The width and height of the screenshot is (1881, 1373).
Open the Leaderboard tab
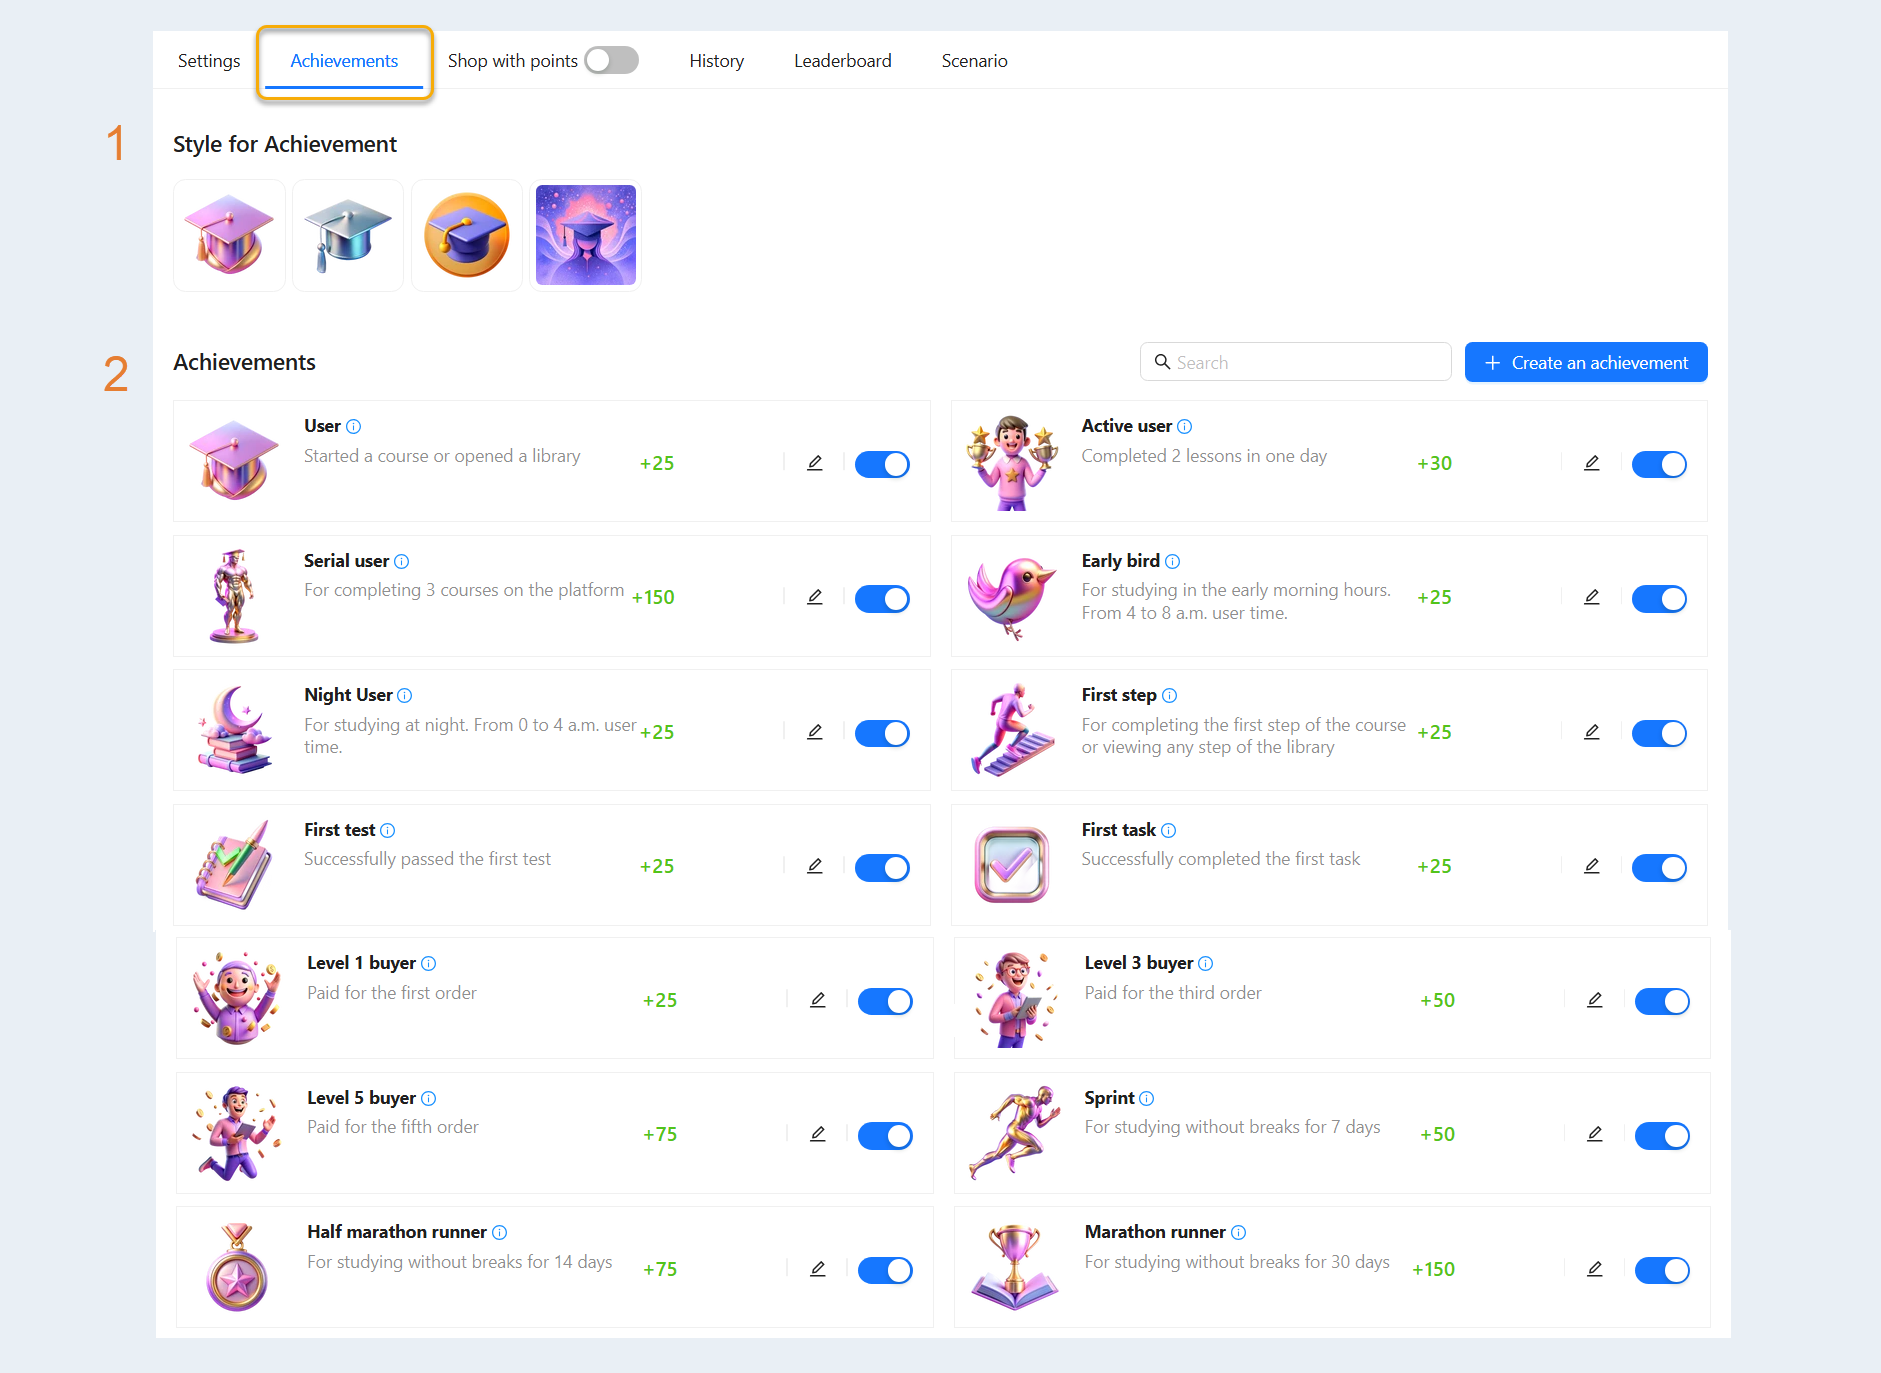(x=843, y=61)
